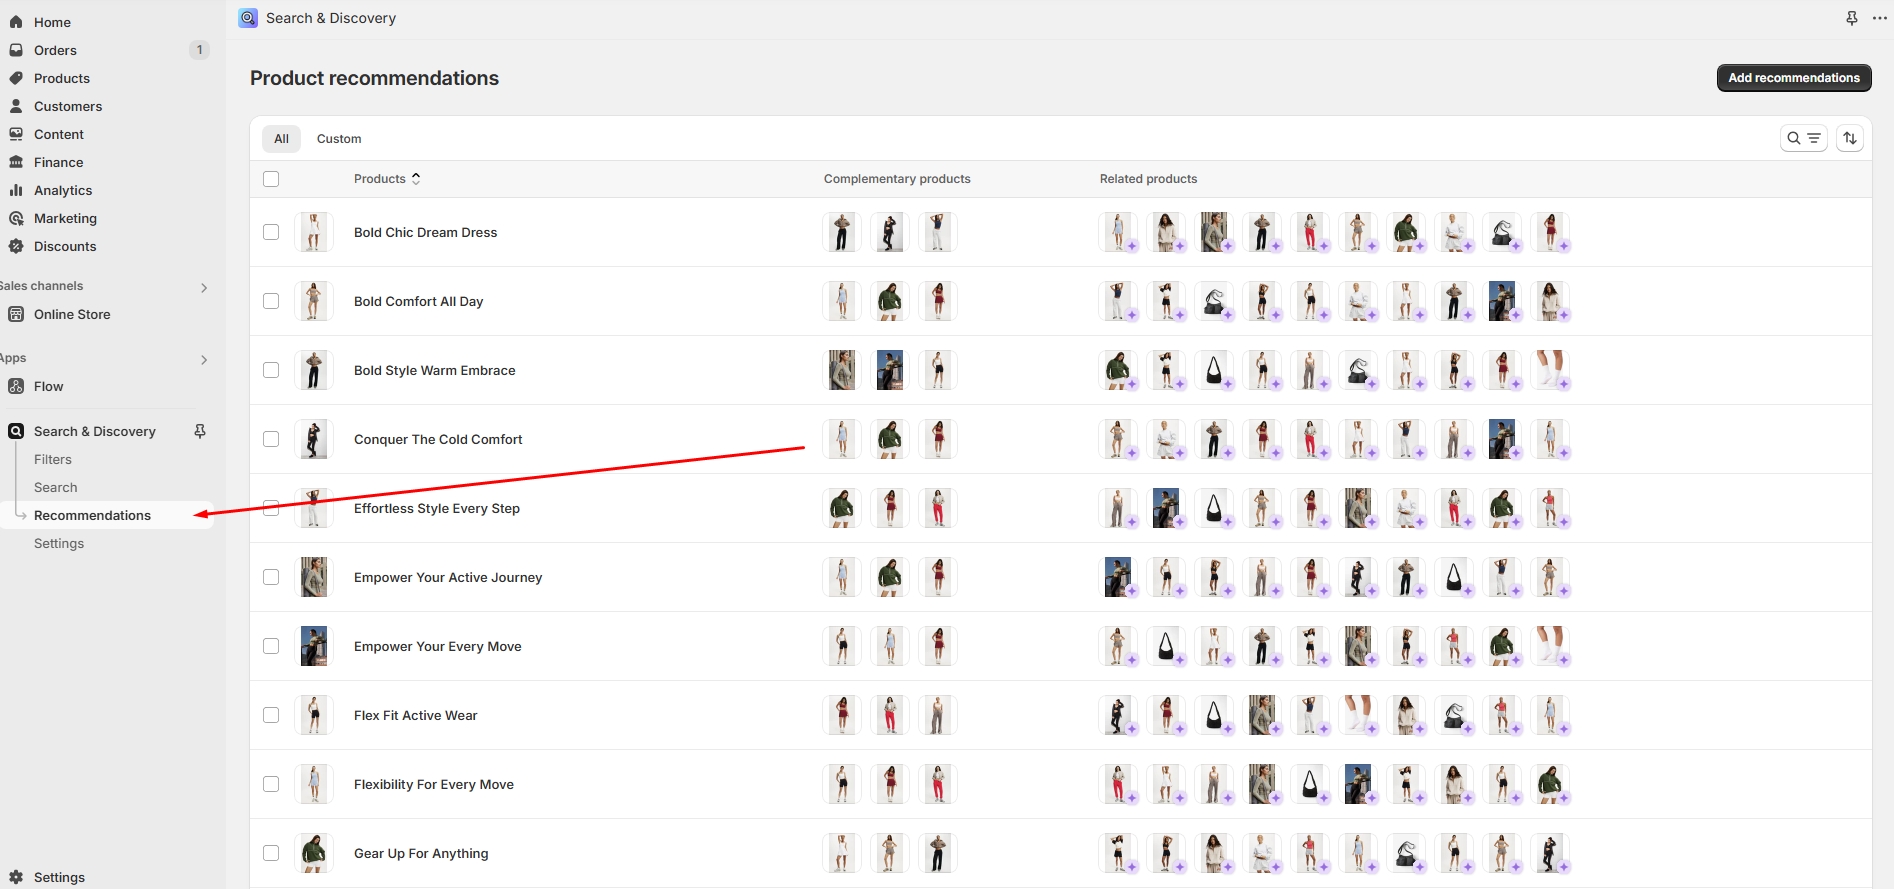Check the Bold Chic Dream Dress row
The height and width of the screenshot is (889, 1894).
point(271,232)
